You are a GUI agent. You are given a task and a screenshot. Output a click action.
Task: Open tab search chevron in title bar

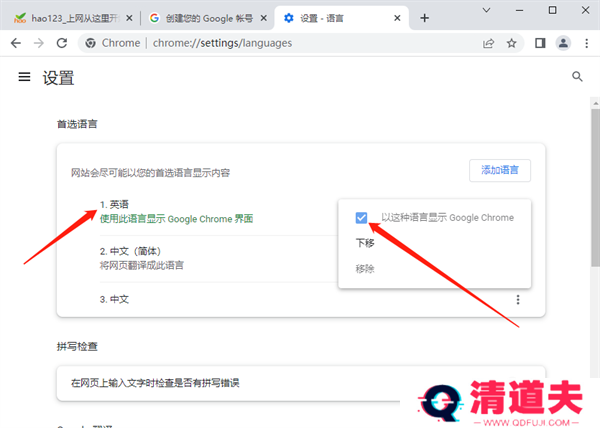click(486, 10)
